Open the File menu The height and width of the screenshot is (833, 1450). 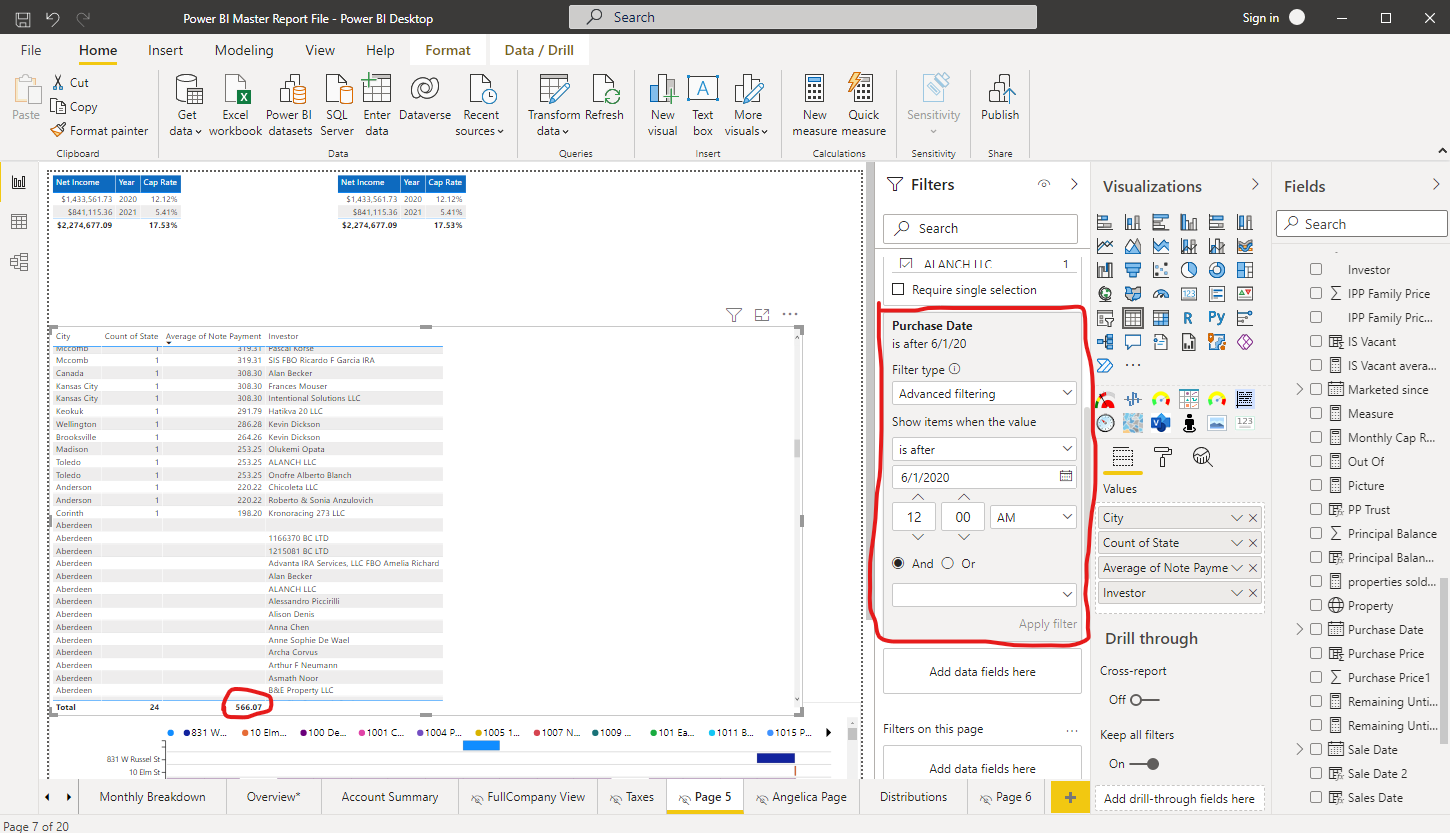click(31, 50)
